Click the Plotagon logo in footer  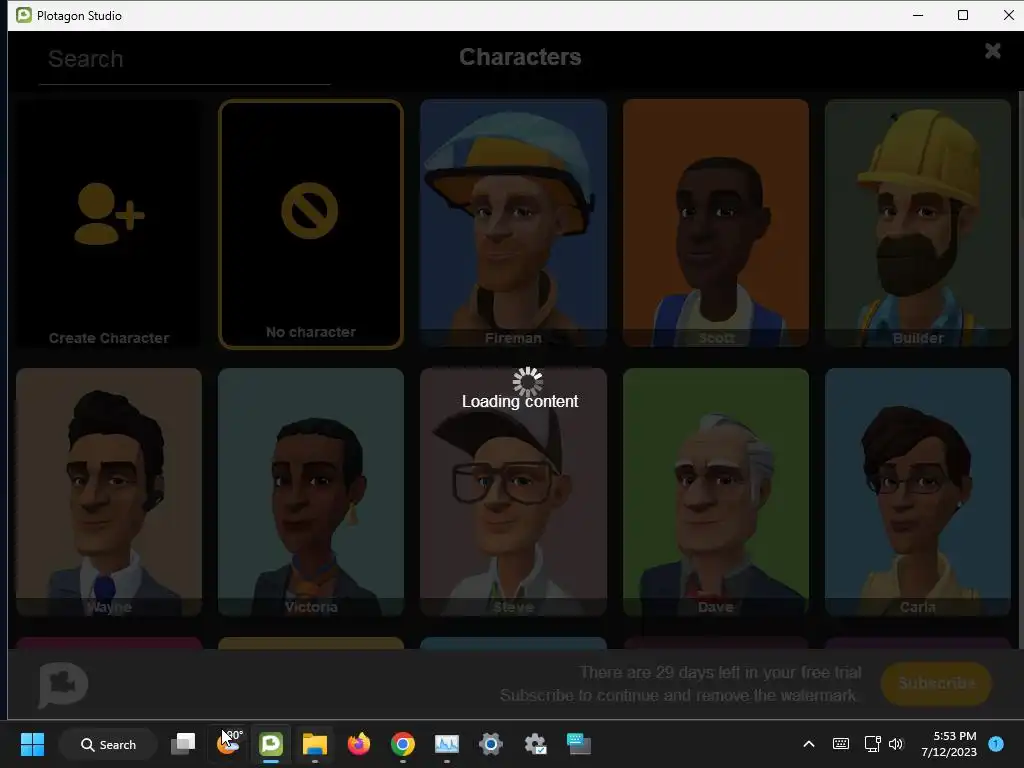point(63,684)
